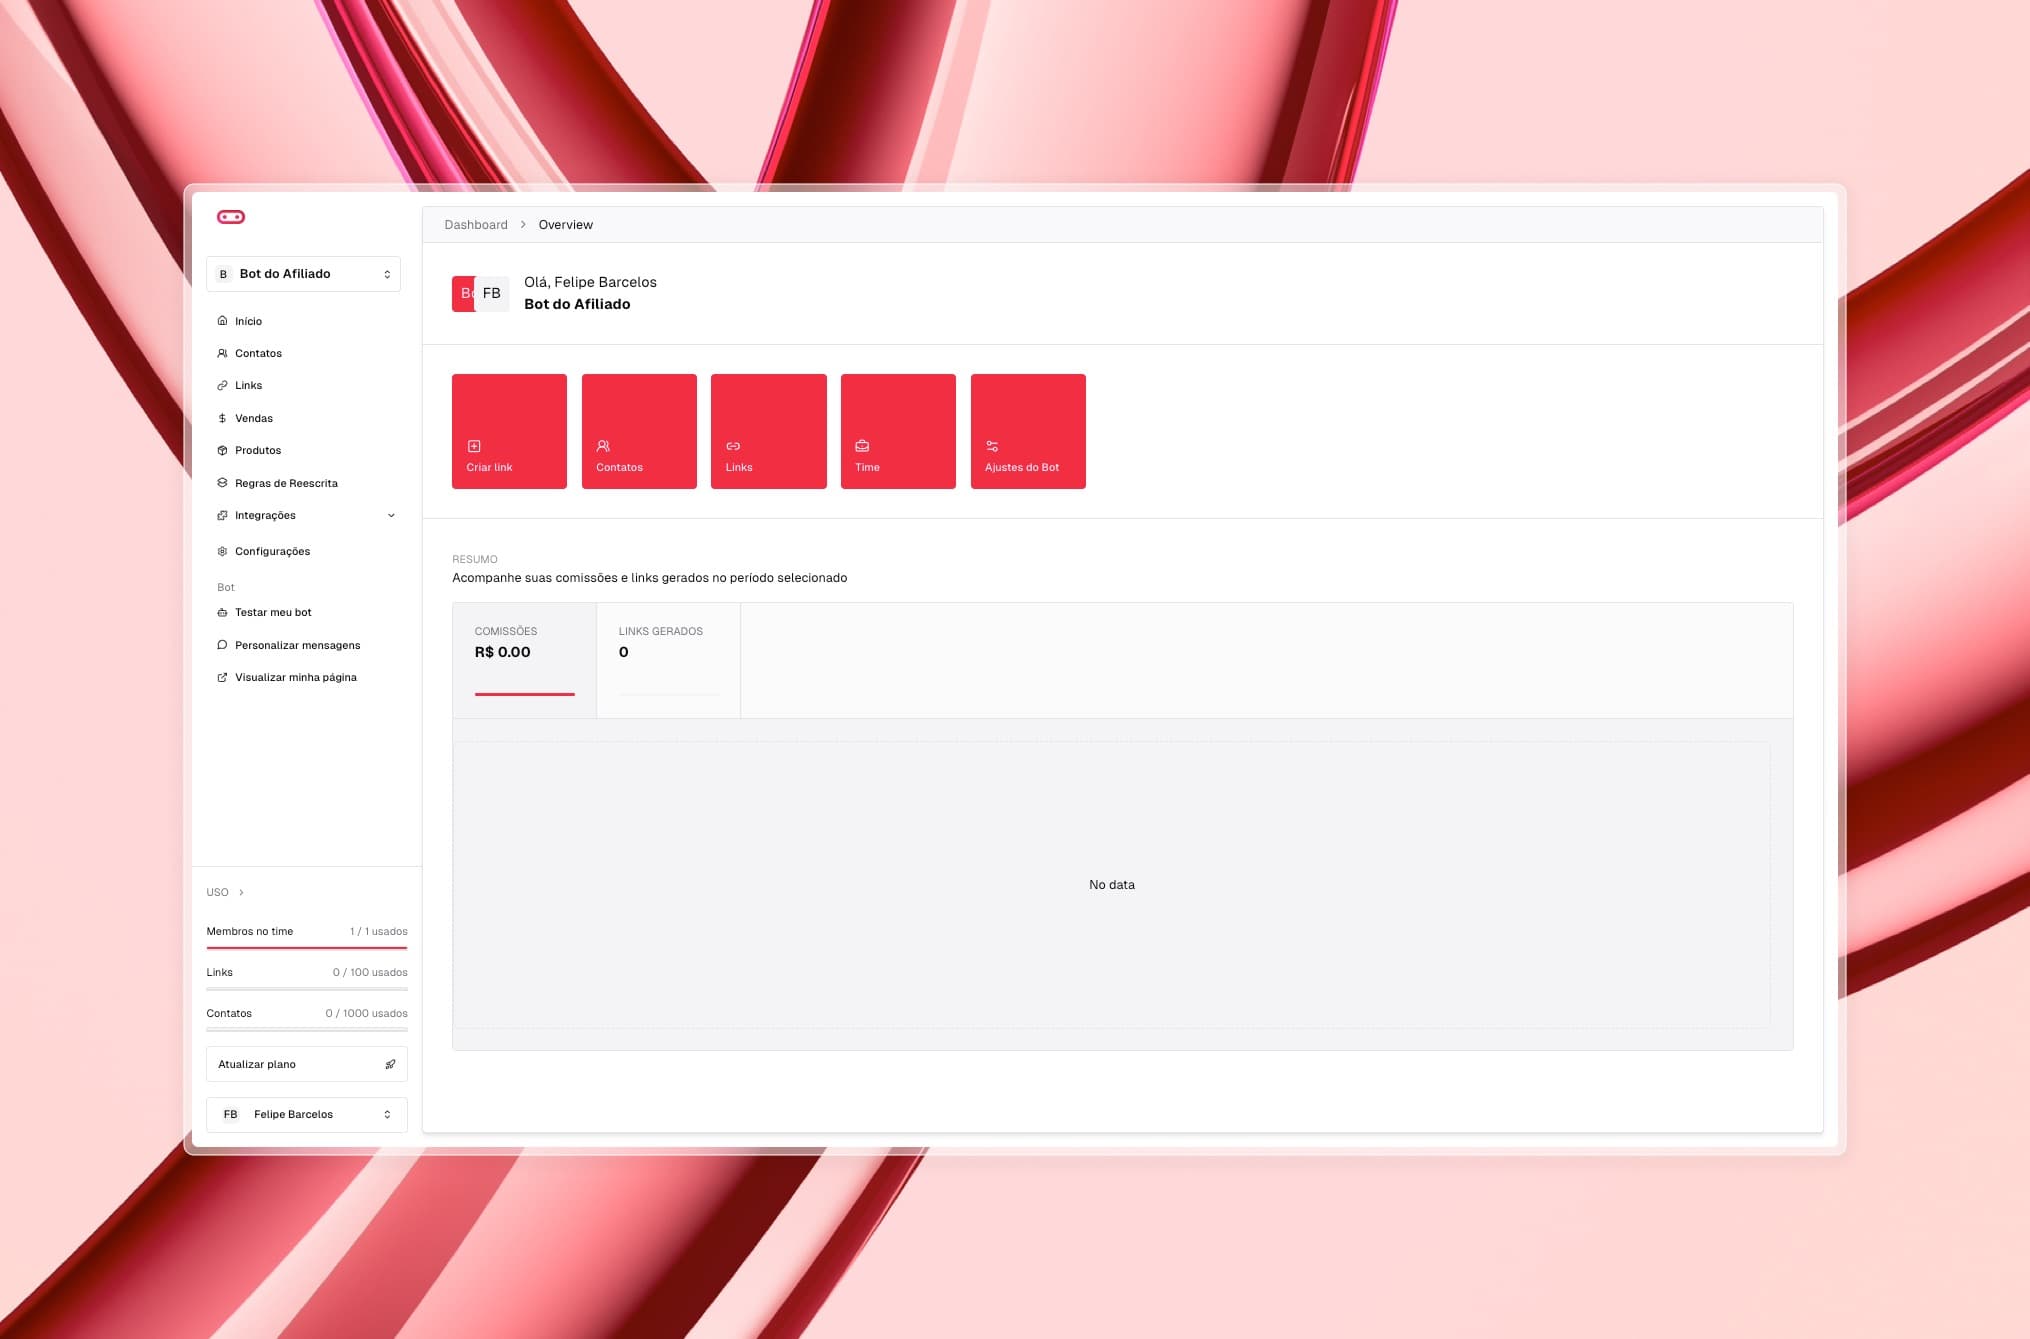Click the dollar icon beside Vendas
This screenshot has width=2030, height=1339.
[x=222, y=418]
